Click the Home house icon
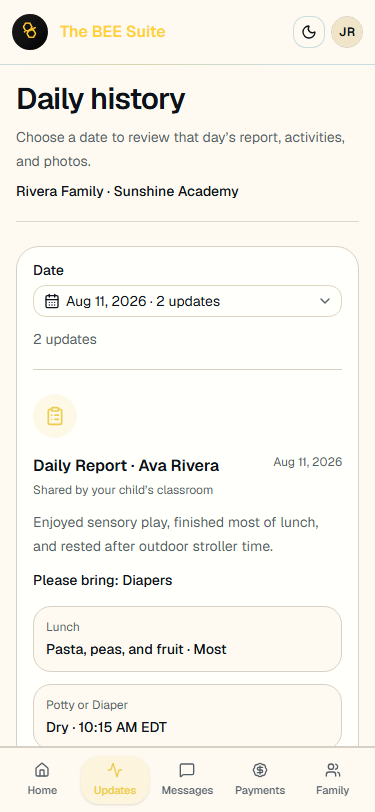Screen dimensions: 375x812 click(42, 770)
